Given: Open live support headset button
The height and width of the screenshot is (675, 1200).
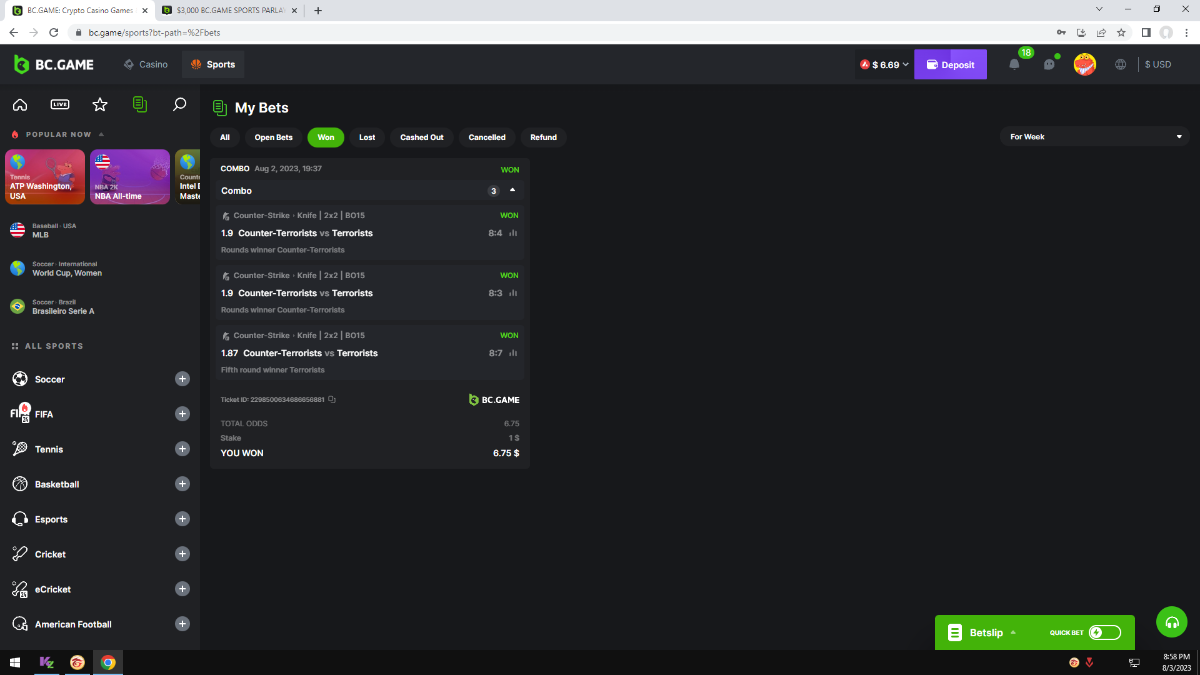Looking at the screenshot, I should click(1171, 622).
